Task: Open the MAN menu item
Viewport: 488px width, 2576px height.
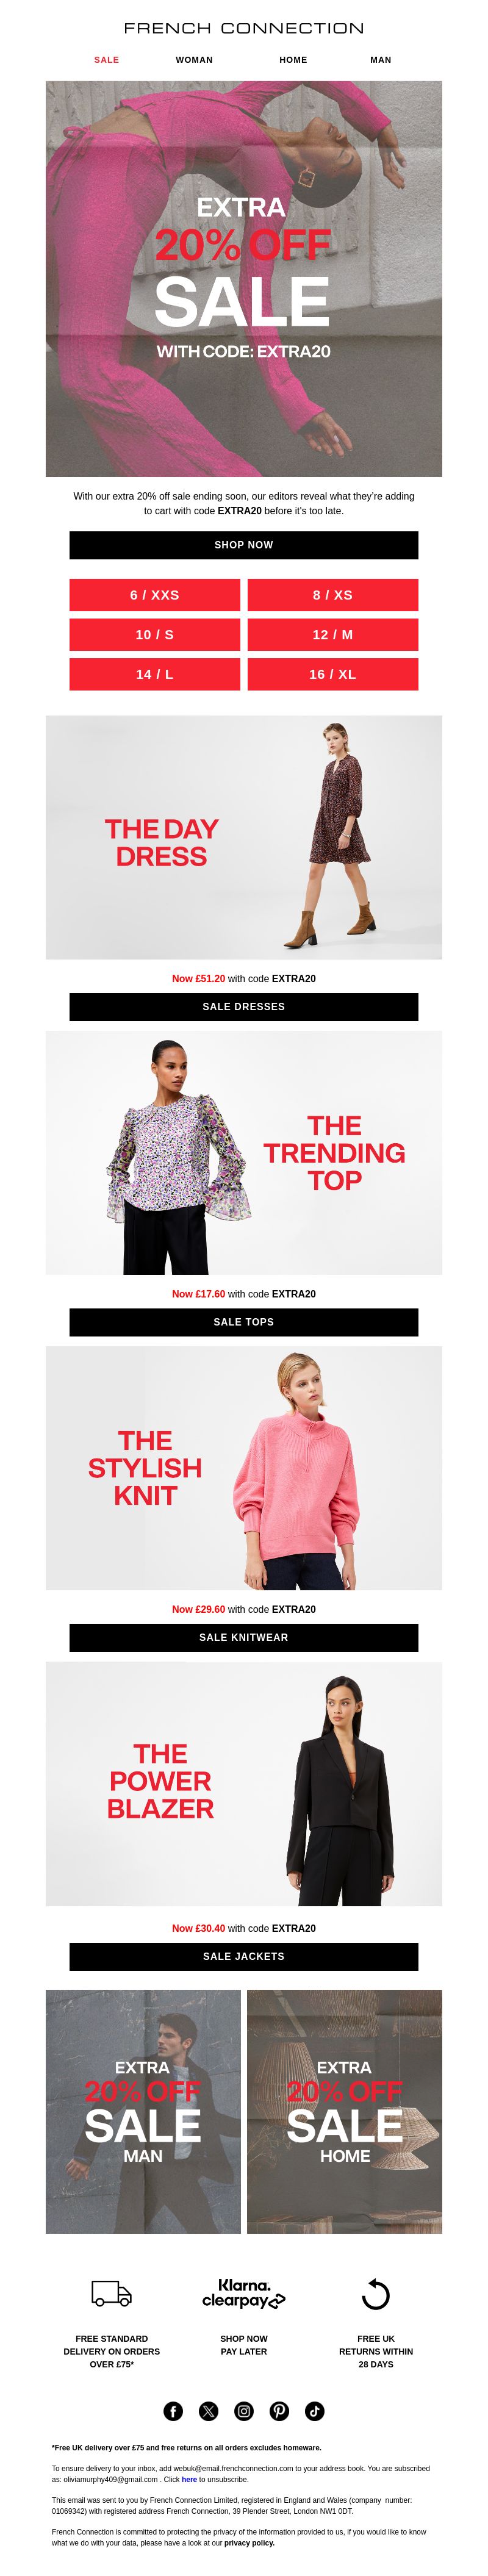Action: 381,60
